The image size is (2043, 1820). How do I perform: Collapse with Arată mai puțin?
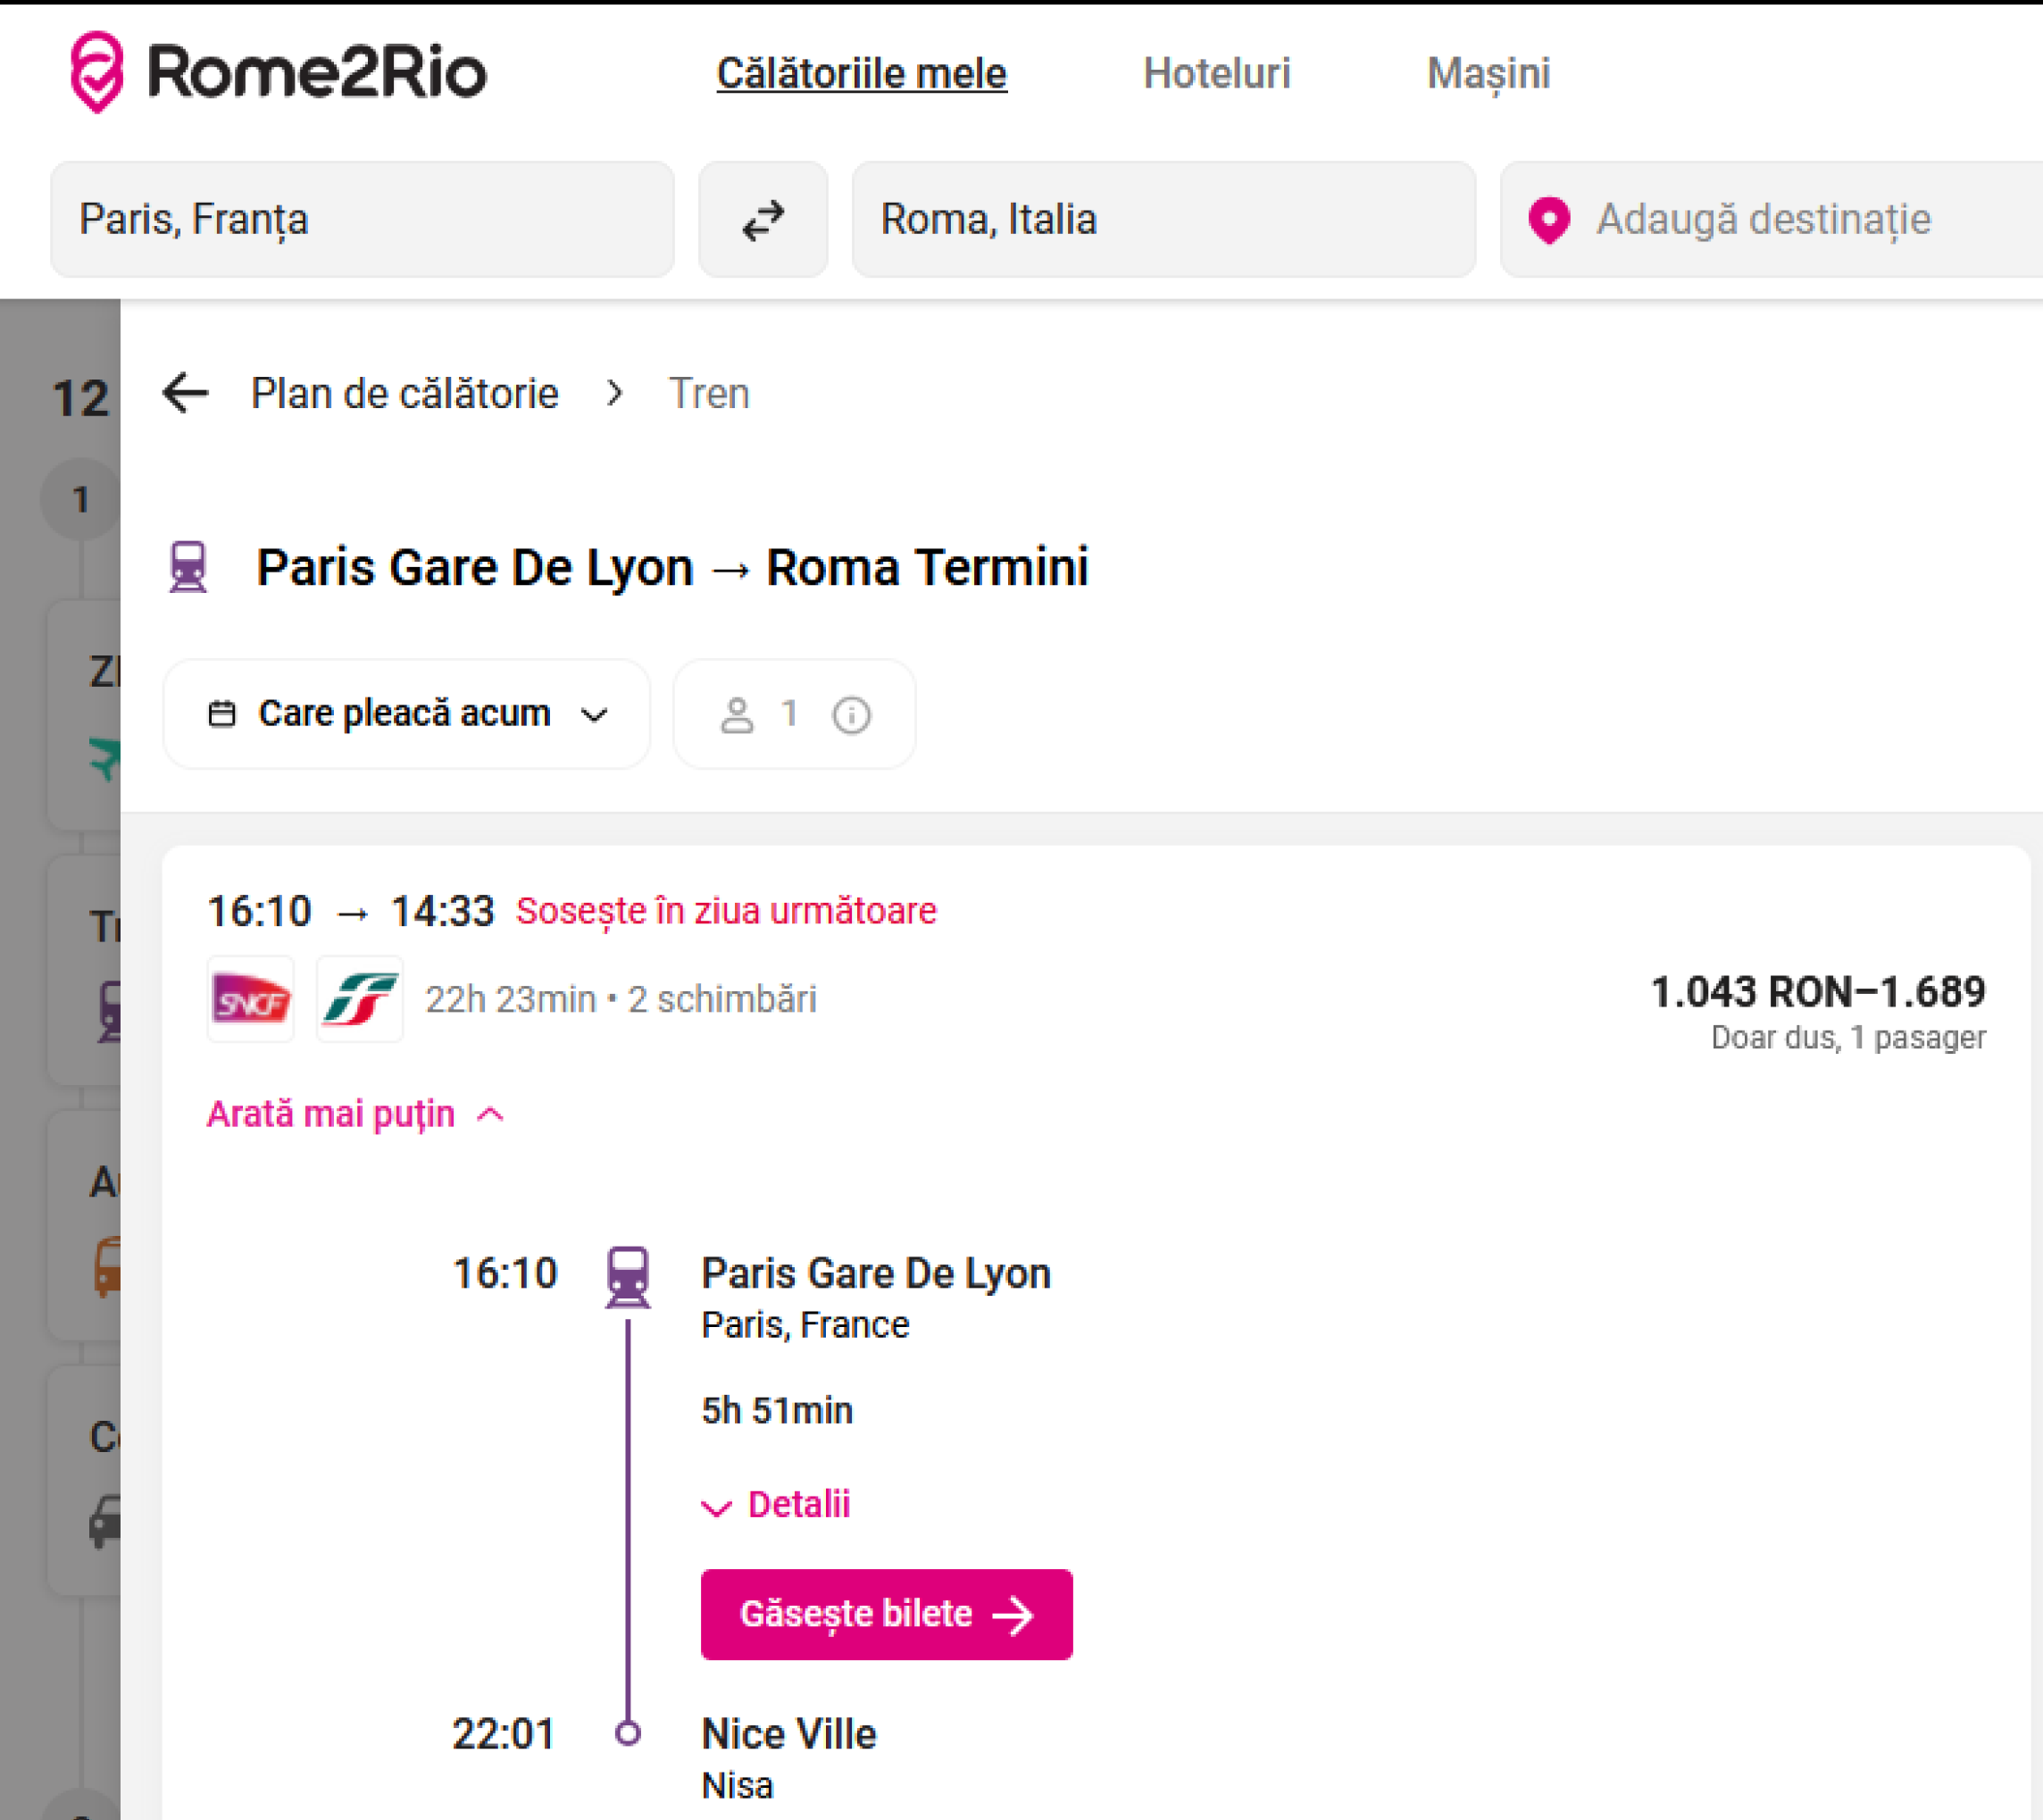point(355,1114)
